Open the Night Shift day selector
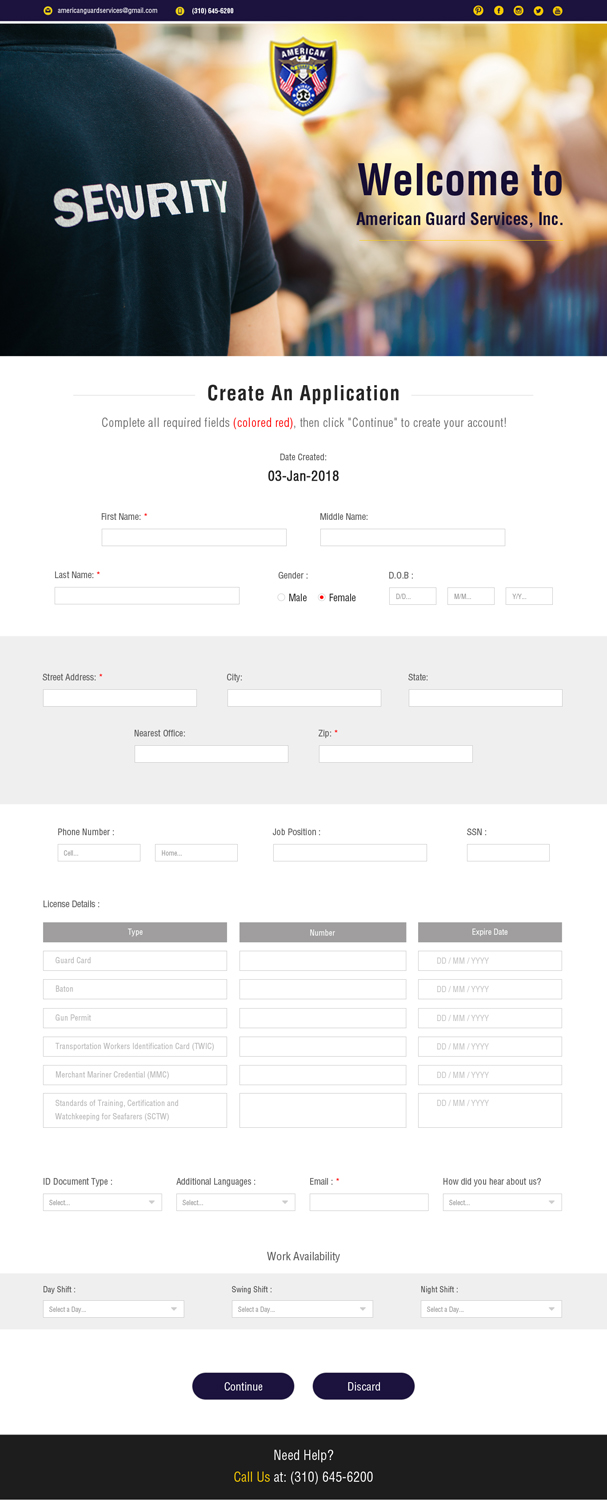Image resolution: width=607 pixels, height=1500 pixels. pyautogui.click(x=491, y=1309)
